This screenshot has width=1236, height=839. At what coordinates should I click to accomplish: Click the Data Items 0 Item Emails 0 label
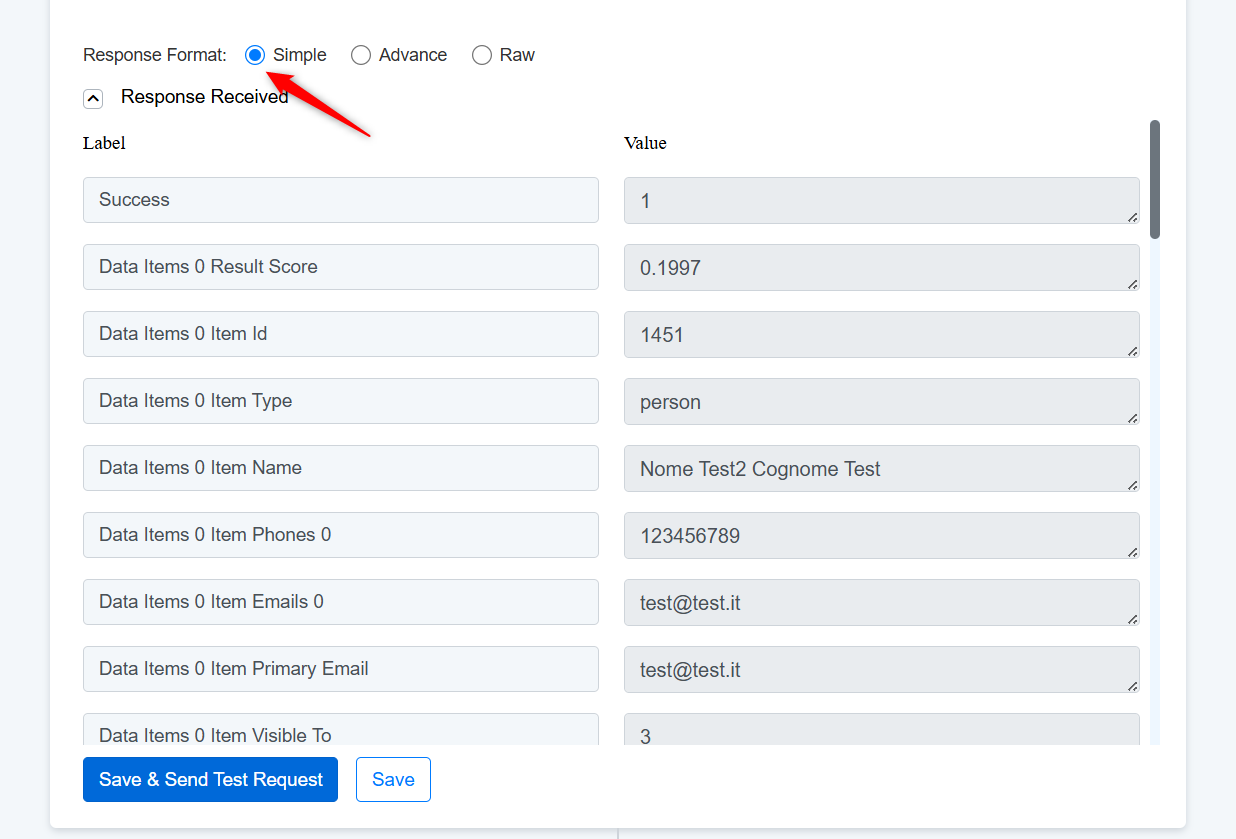340,602
